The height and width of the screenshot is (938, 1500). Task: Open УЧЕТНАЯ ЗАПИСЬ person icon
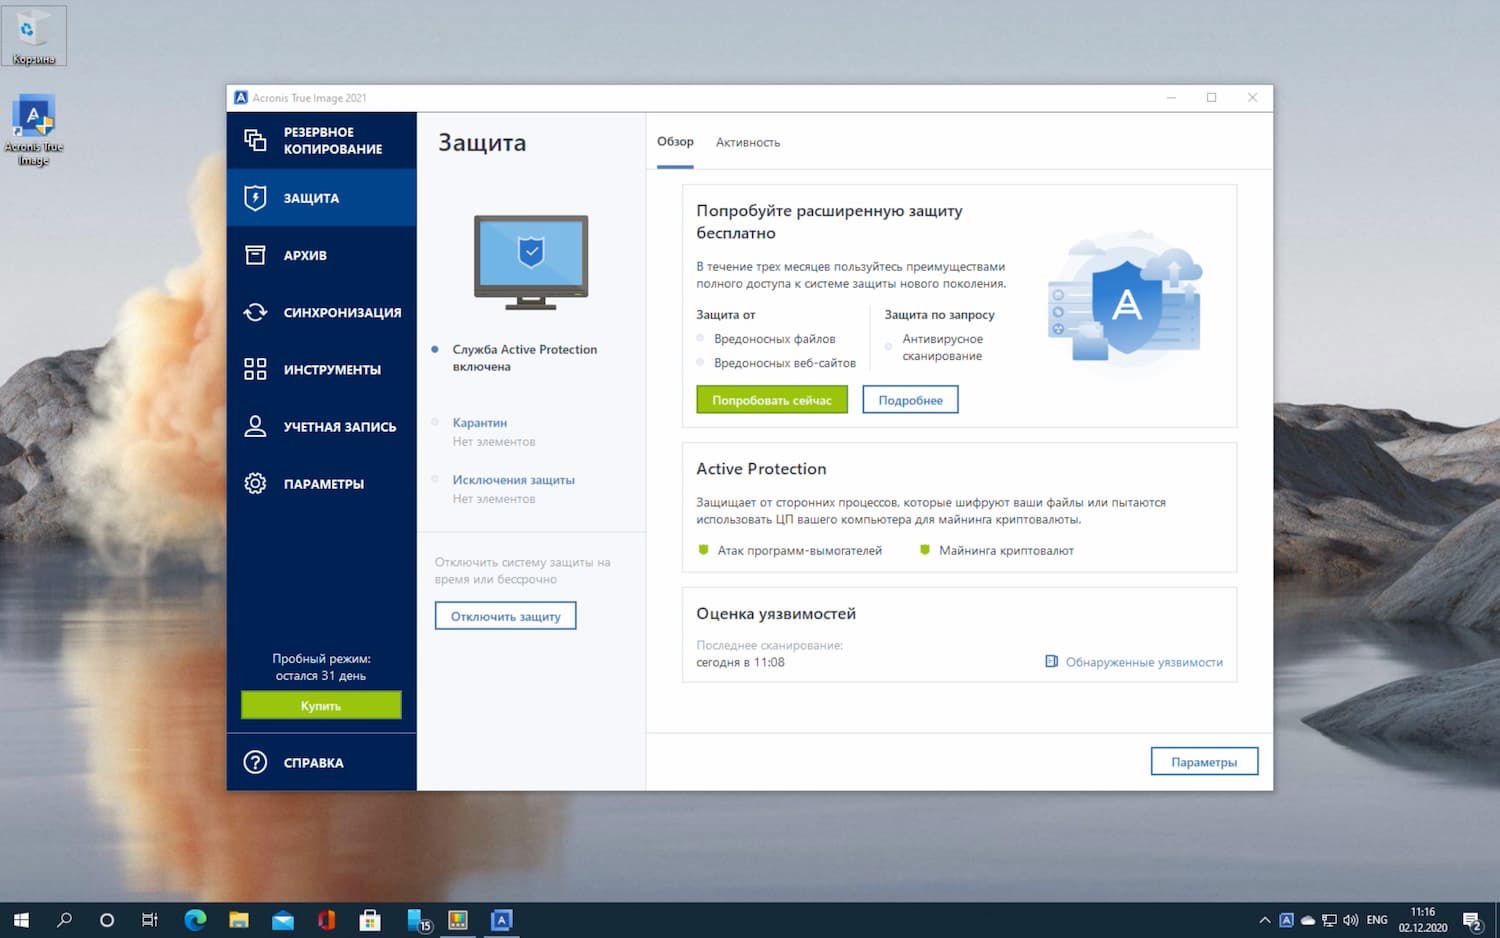255,426
